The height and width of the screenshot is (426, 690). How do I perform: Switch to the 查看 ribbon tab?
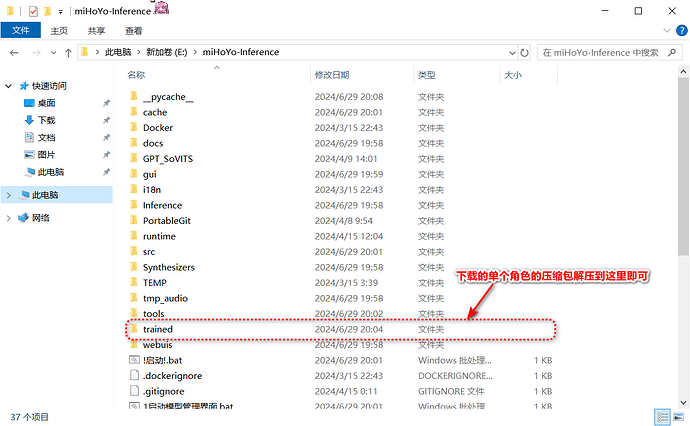(134, 30)
